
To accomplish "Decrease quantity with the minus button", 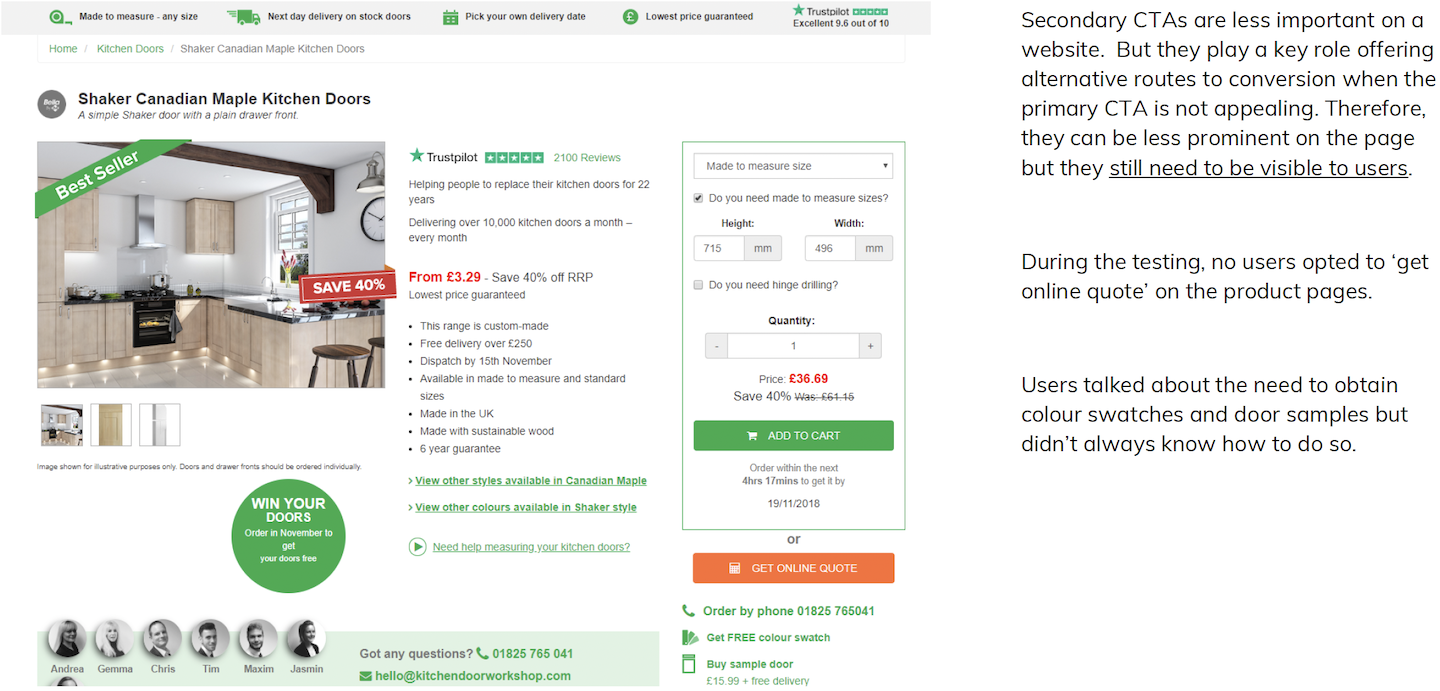I will (x=716, y=346).
